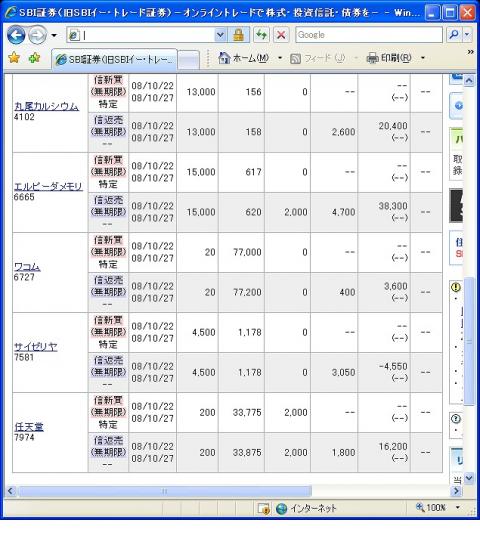Open recent pages dropdown next to Forward
The height and width of the screenshot is (560, 480).
click(x=54, y=35)
